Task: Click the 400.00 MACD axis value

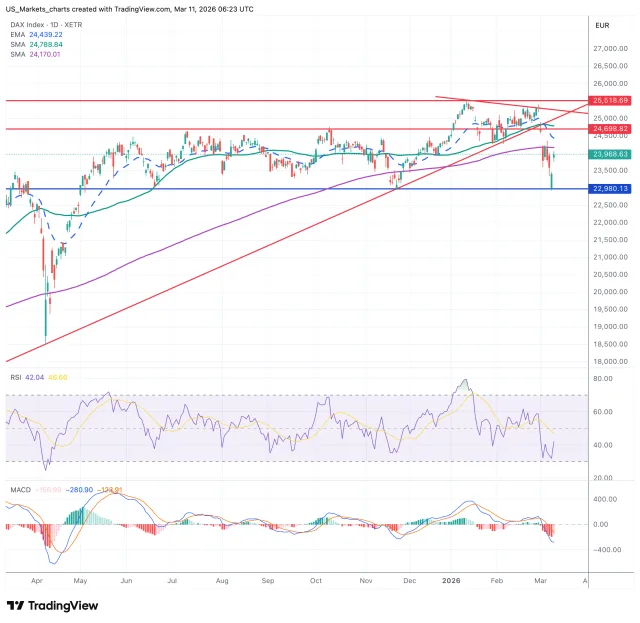Action: click(605, 499)
